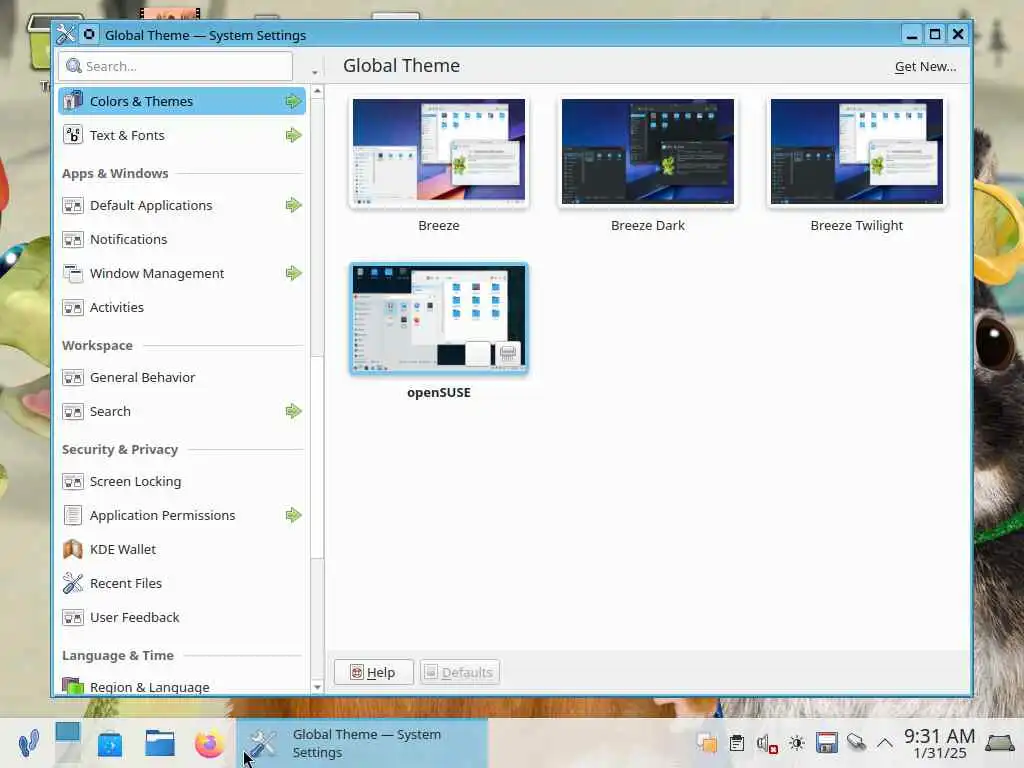Open clipboard tray icon
Viewport: 1024px width, 768px height.
[737, 743]
